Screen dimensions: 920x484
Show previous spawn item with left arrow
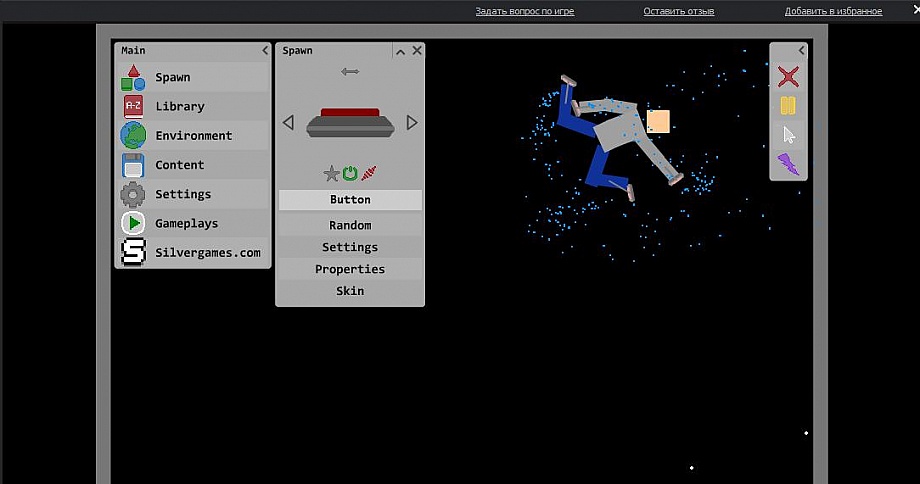(288, 123)
